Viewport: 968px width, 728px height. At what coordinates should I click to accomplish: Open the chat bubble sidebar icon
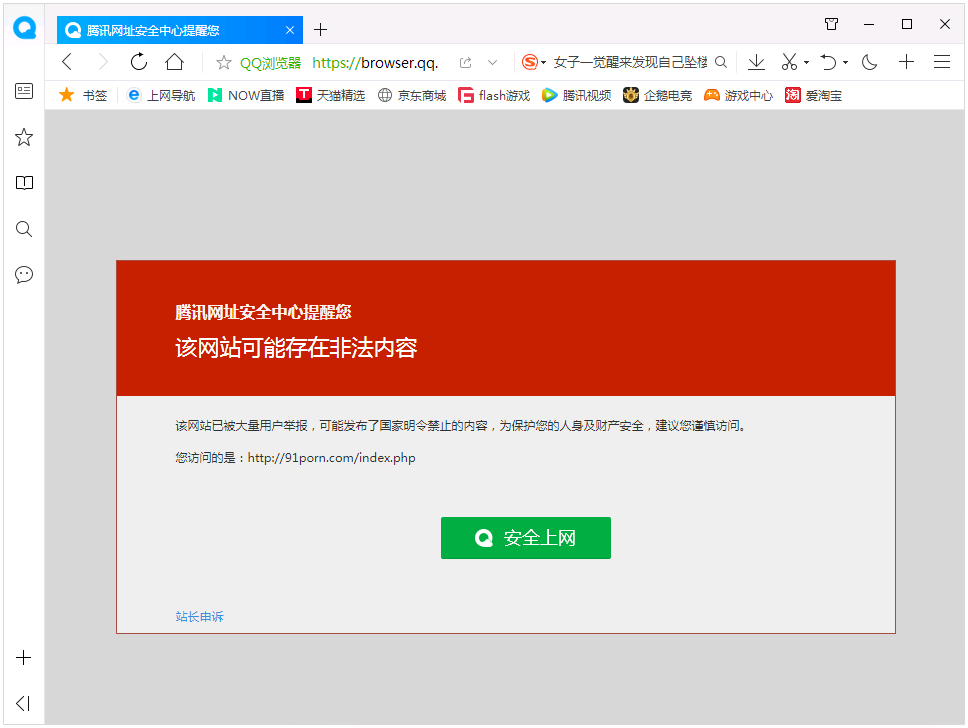(x=24, y=274)
